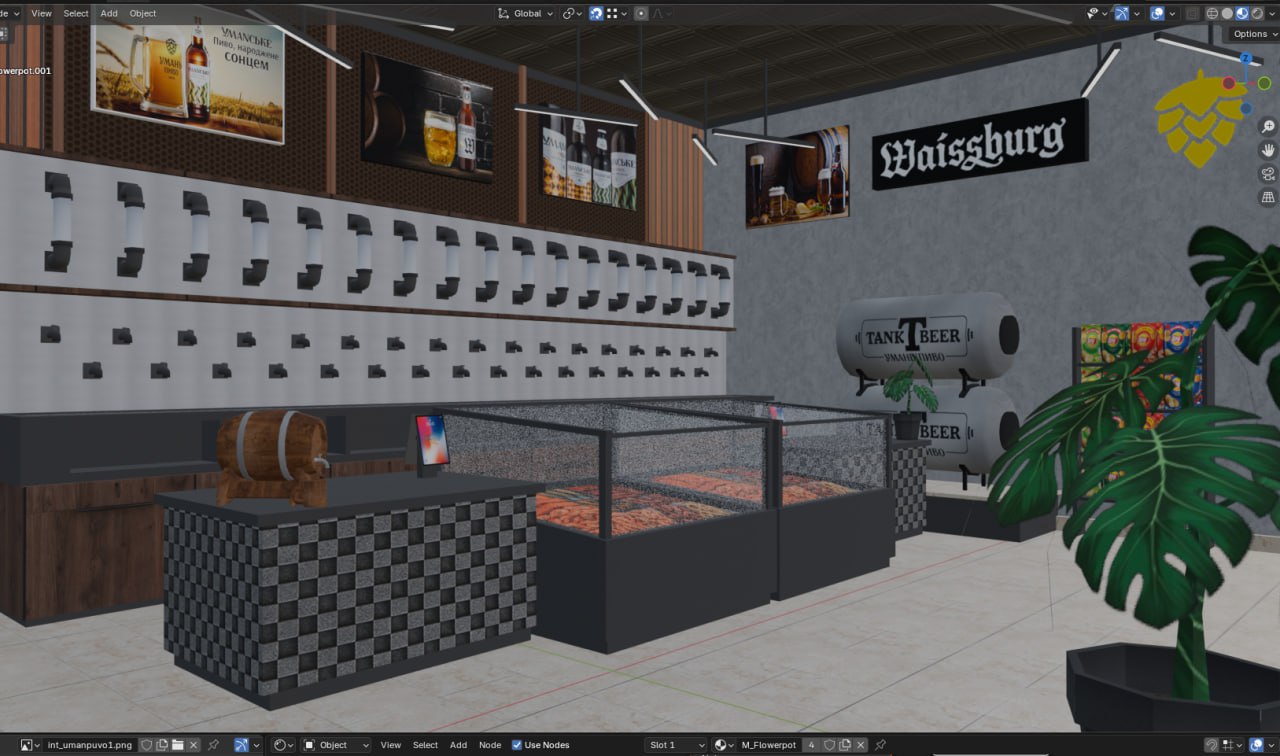Click the zoom magnifier navigation icon
The height and width of the screenshot is (756, 1280).
point(1268,127)
